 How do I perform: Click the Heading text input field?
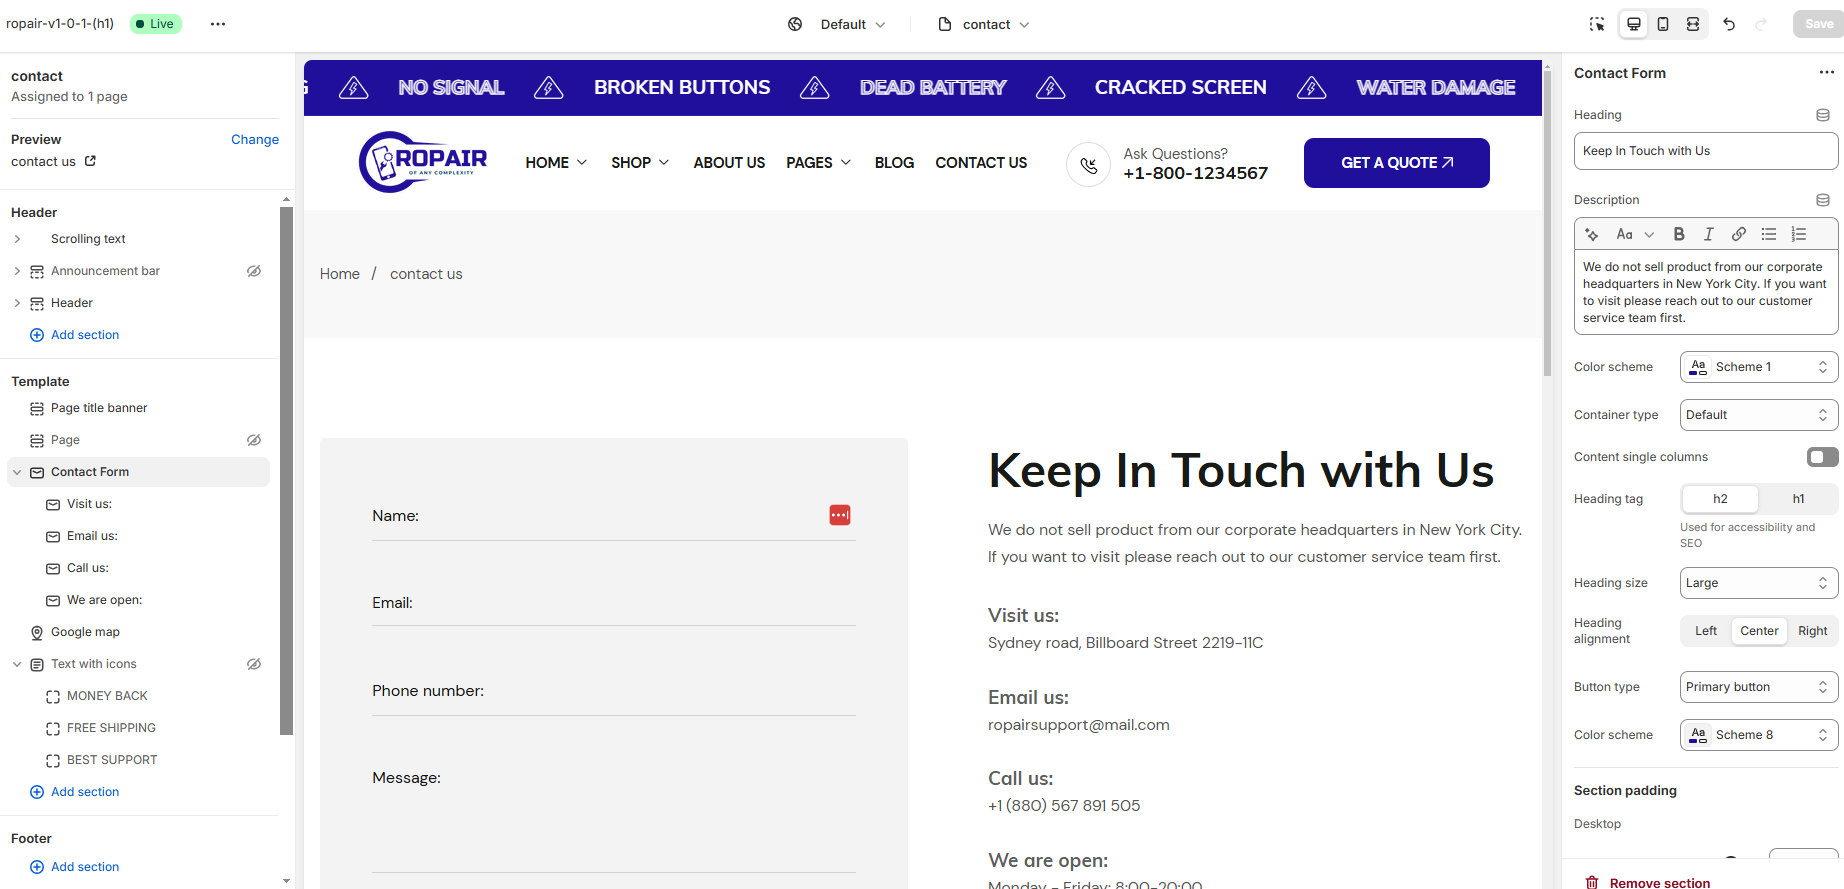click(x=1706, y=151)
